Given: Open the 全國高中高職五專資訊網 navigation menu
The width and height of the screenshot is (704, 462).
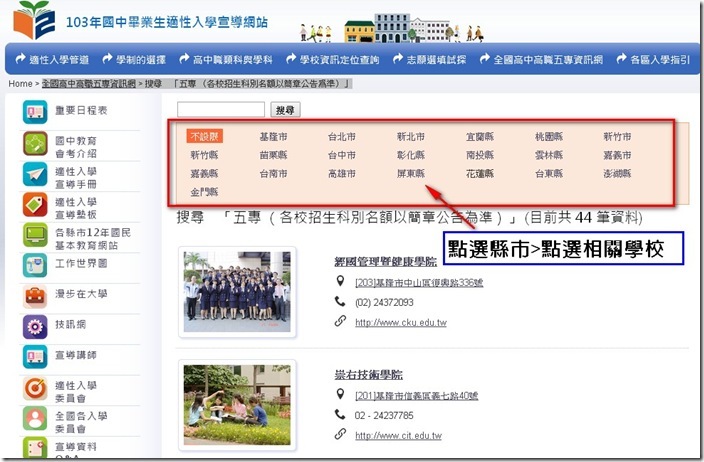Looking at the screenshot, I should [x=541, y=59].
